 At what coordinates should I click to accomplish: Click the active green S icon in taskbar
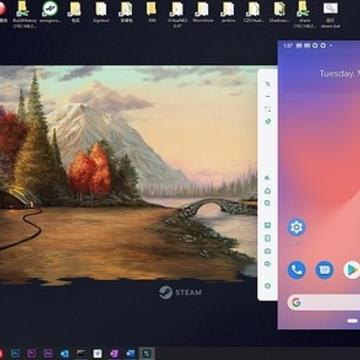click(147, 353)
